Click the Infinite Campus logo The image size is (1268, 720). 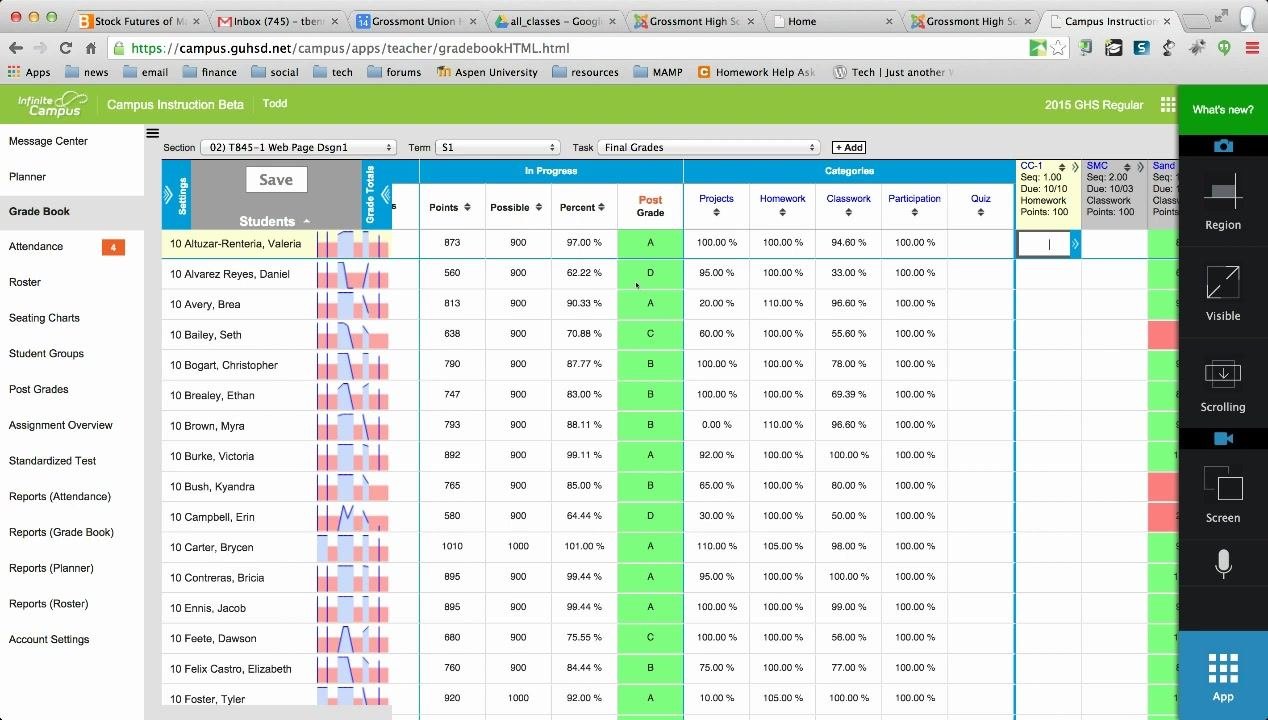pos(53,104)
